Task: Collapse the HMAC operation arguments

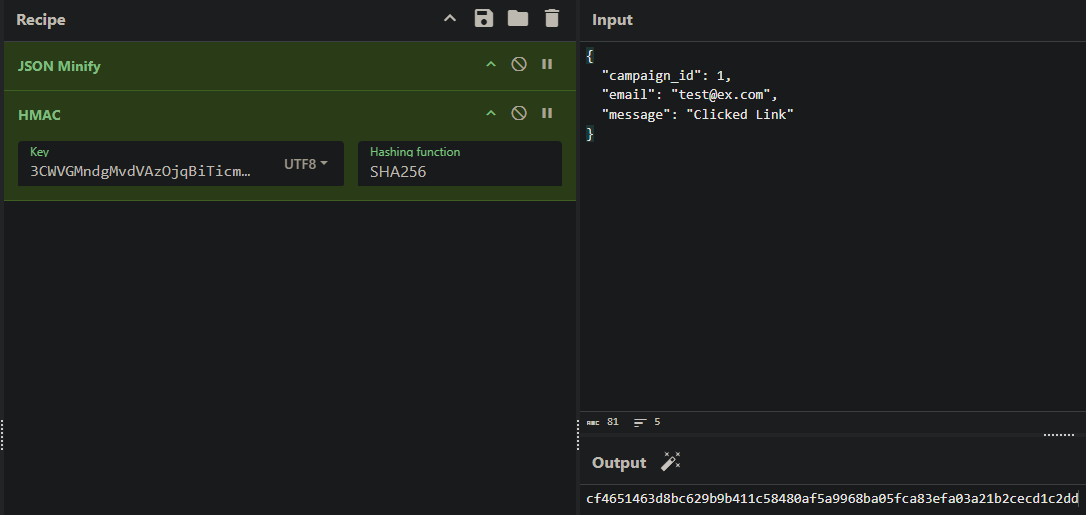Action: click(490, 113)
